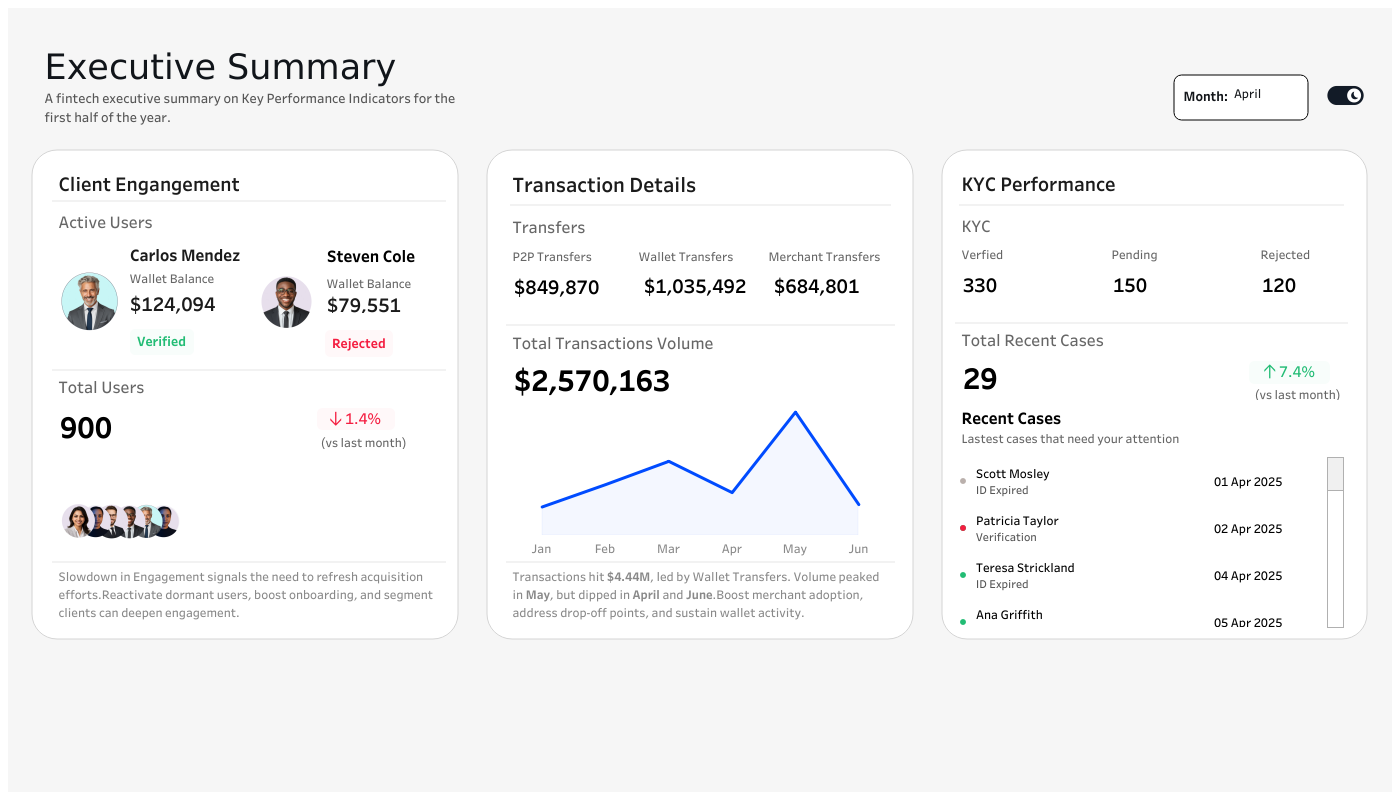Screen dimensions: 1399x799
Task: Open the Month dropdown showing April
Action: pos(1240,97)
